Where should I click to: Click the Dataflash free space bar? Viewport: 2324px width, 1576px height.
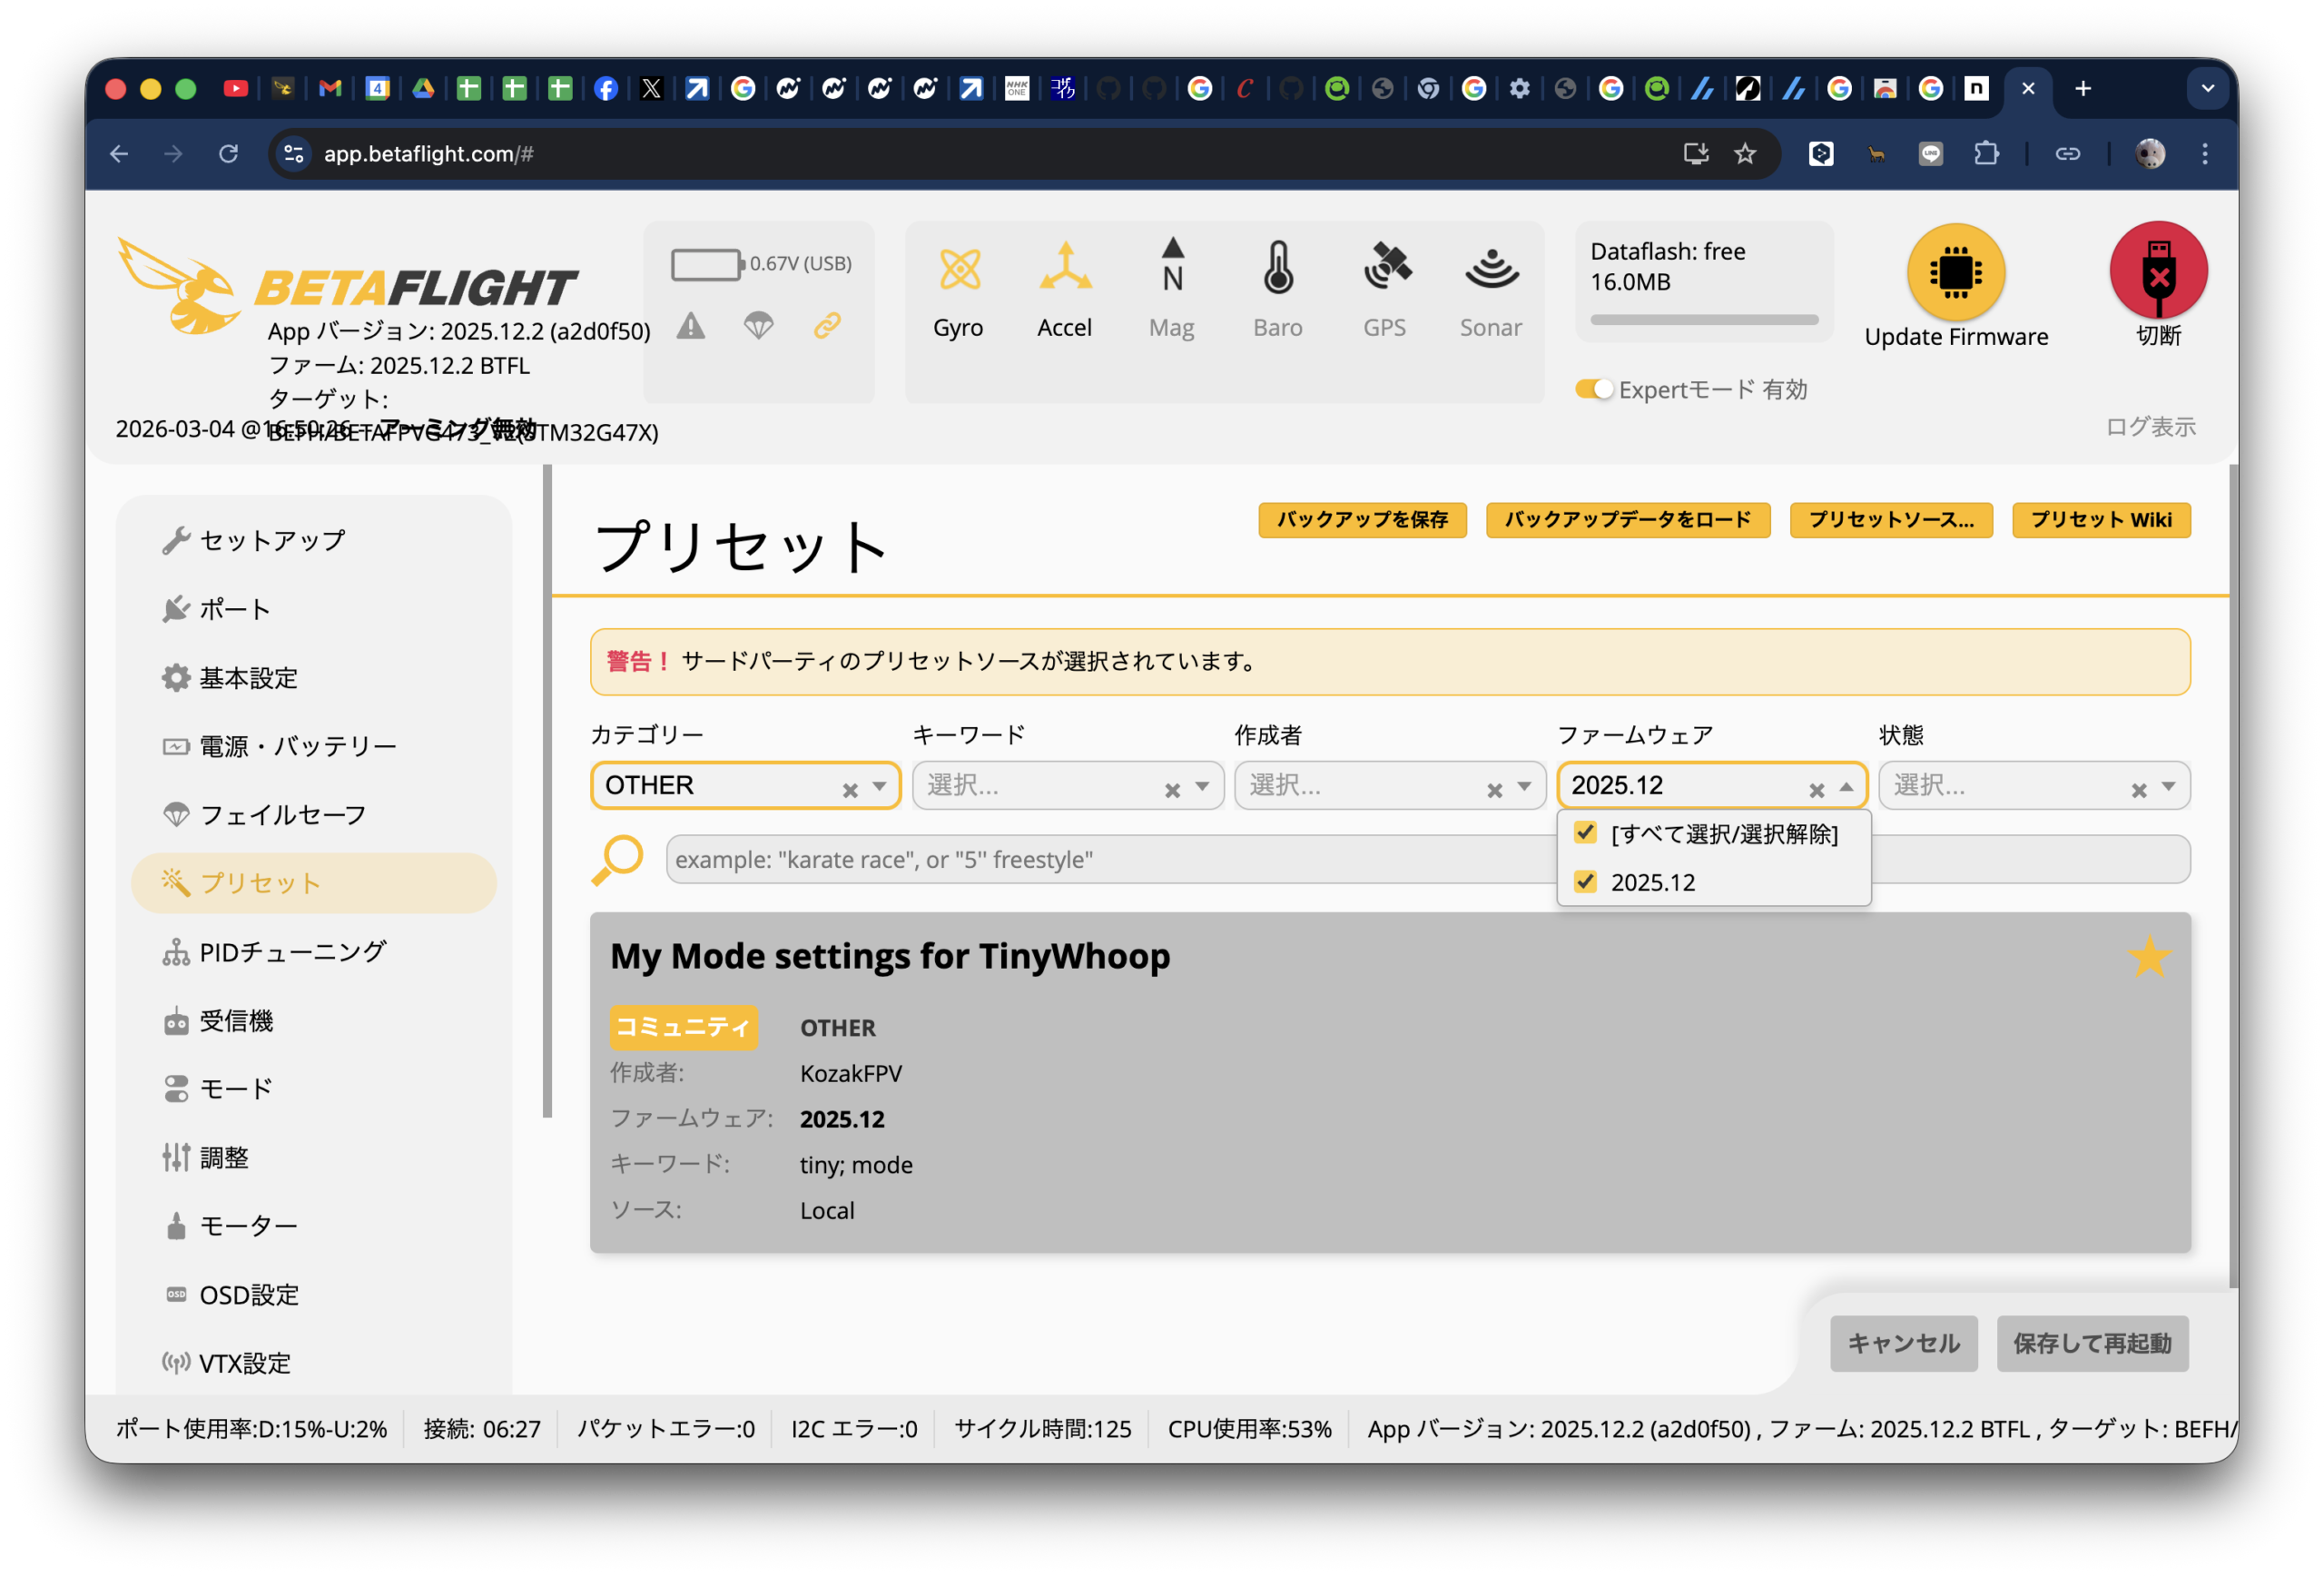click(x=1703, y=320)
